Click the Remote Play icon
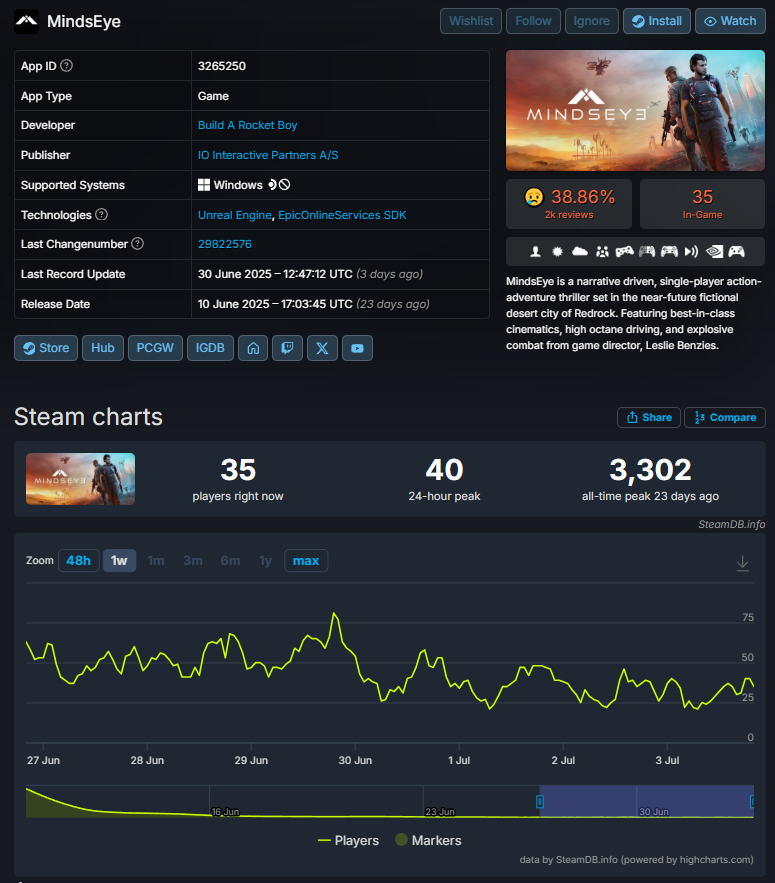The height and width of the screenshot is (883, 775). tap(691, 252)
